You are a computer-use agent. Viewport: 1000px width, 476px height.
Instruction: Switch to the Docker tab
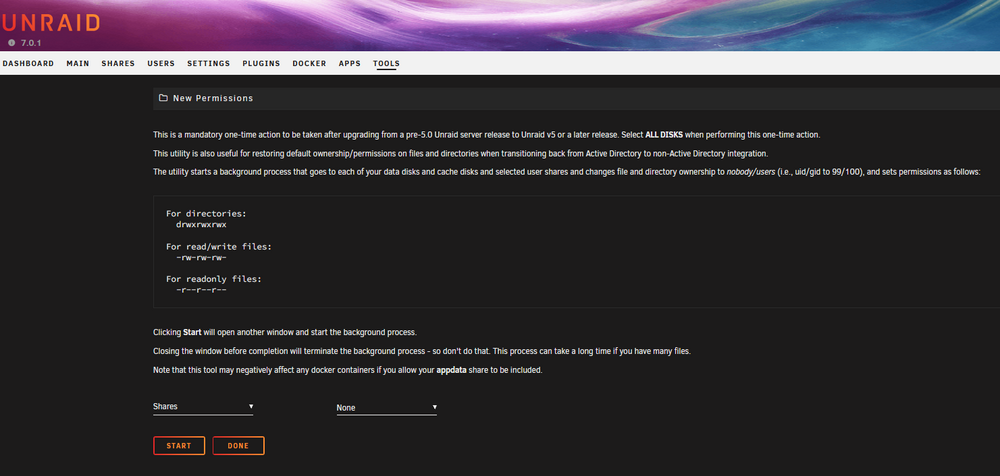309,64
